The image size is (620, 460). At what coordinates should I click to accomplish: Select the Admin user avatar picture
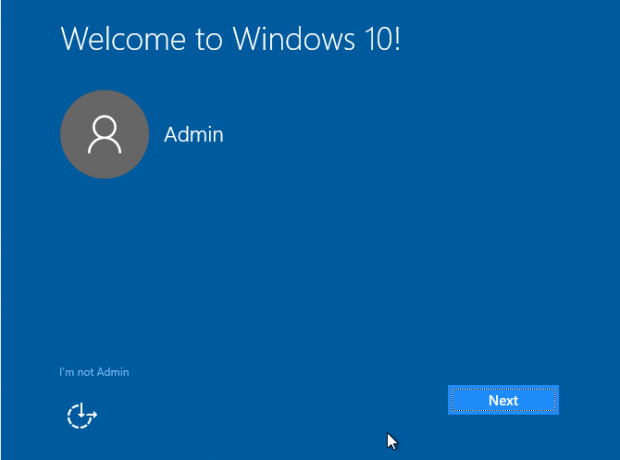[104, 134]
